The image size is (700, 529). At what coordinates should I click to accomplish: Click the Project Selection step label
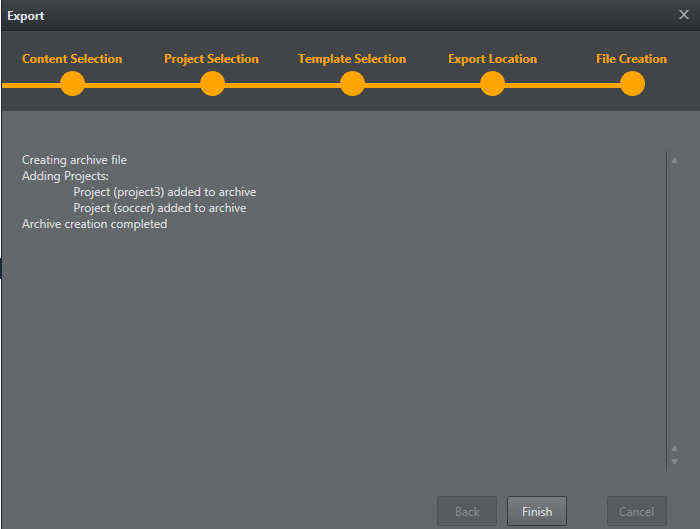coord(211,59)
